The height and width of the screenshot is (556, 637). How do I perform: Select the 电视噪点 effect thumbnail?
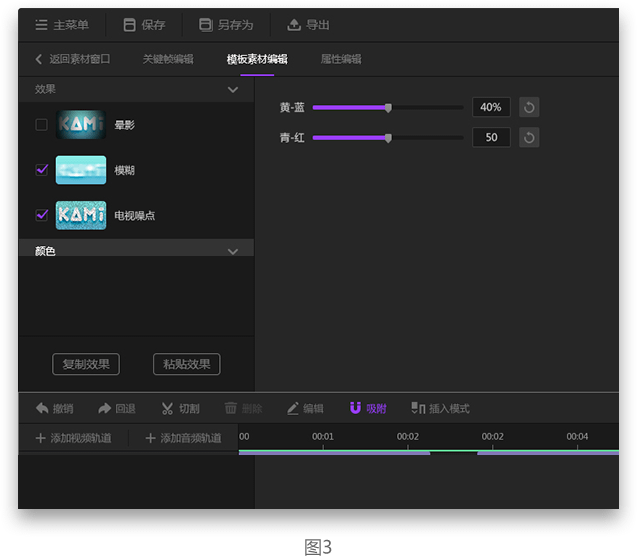pyautogui.click(x=81, y=215)
